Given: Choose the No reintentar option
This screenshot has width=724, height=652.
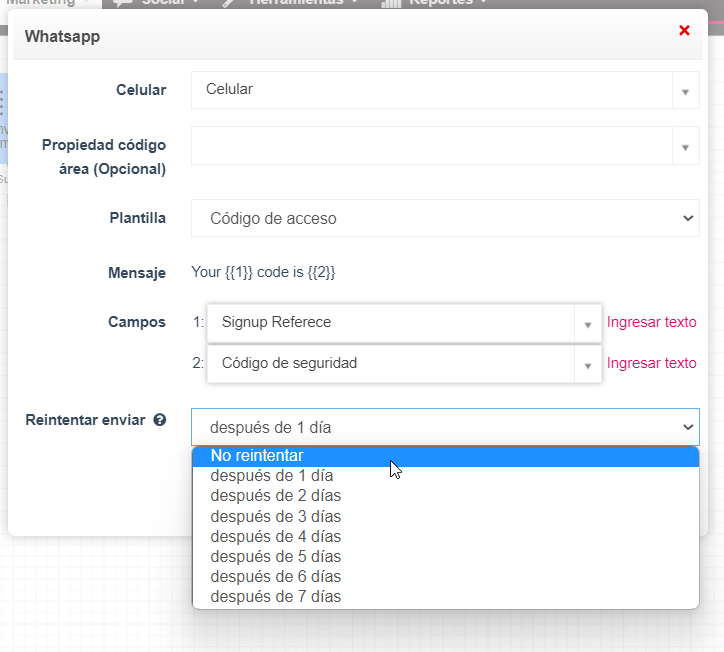Looking at the screenshot, I should 446,456.
